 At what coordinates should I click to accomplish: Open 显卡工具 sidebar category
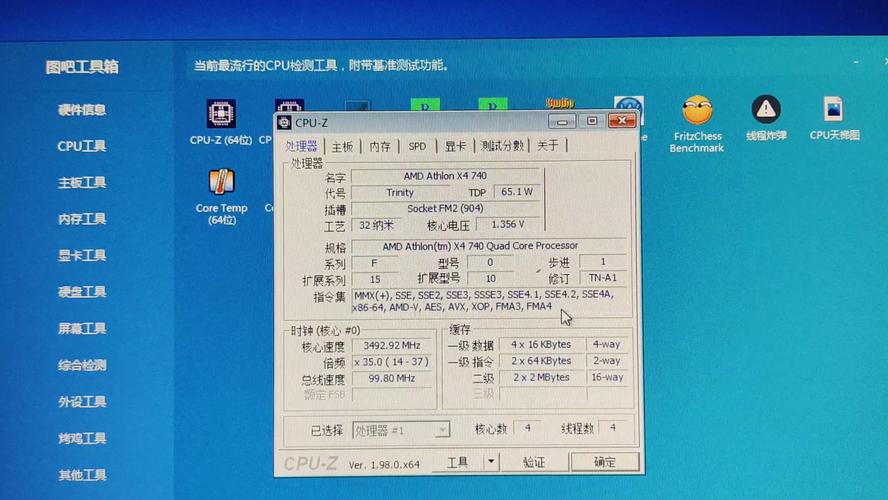tap(82, 255)
